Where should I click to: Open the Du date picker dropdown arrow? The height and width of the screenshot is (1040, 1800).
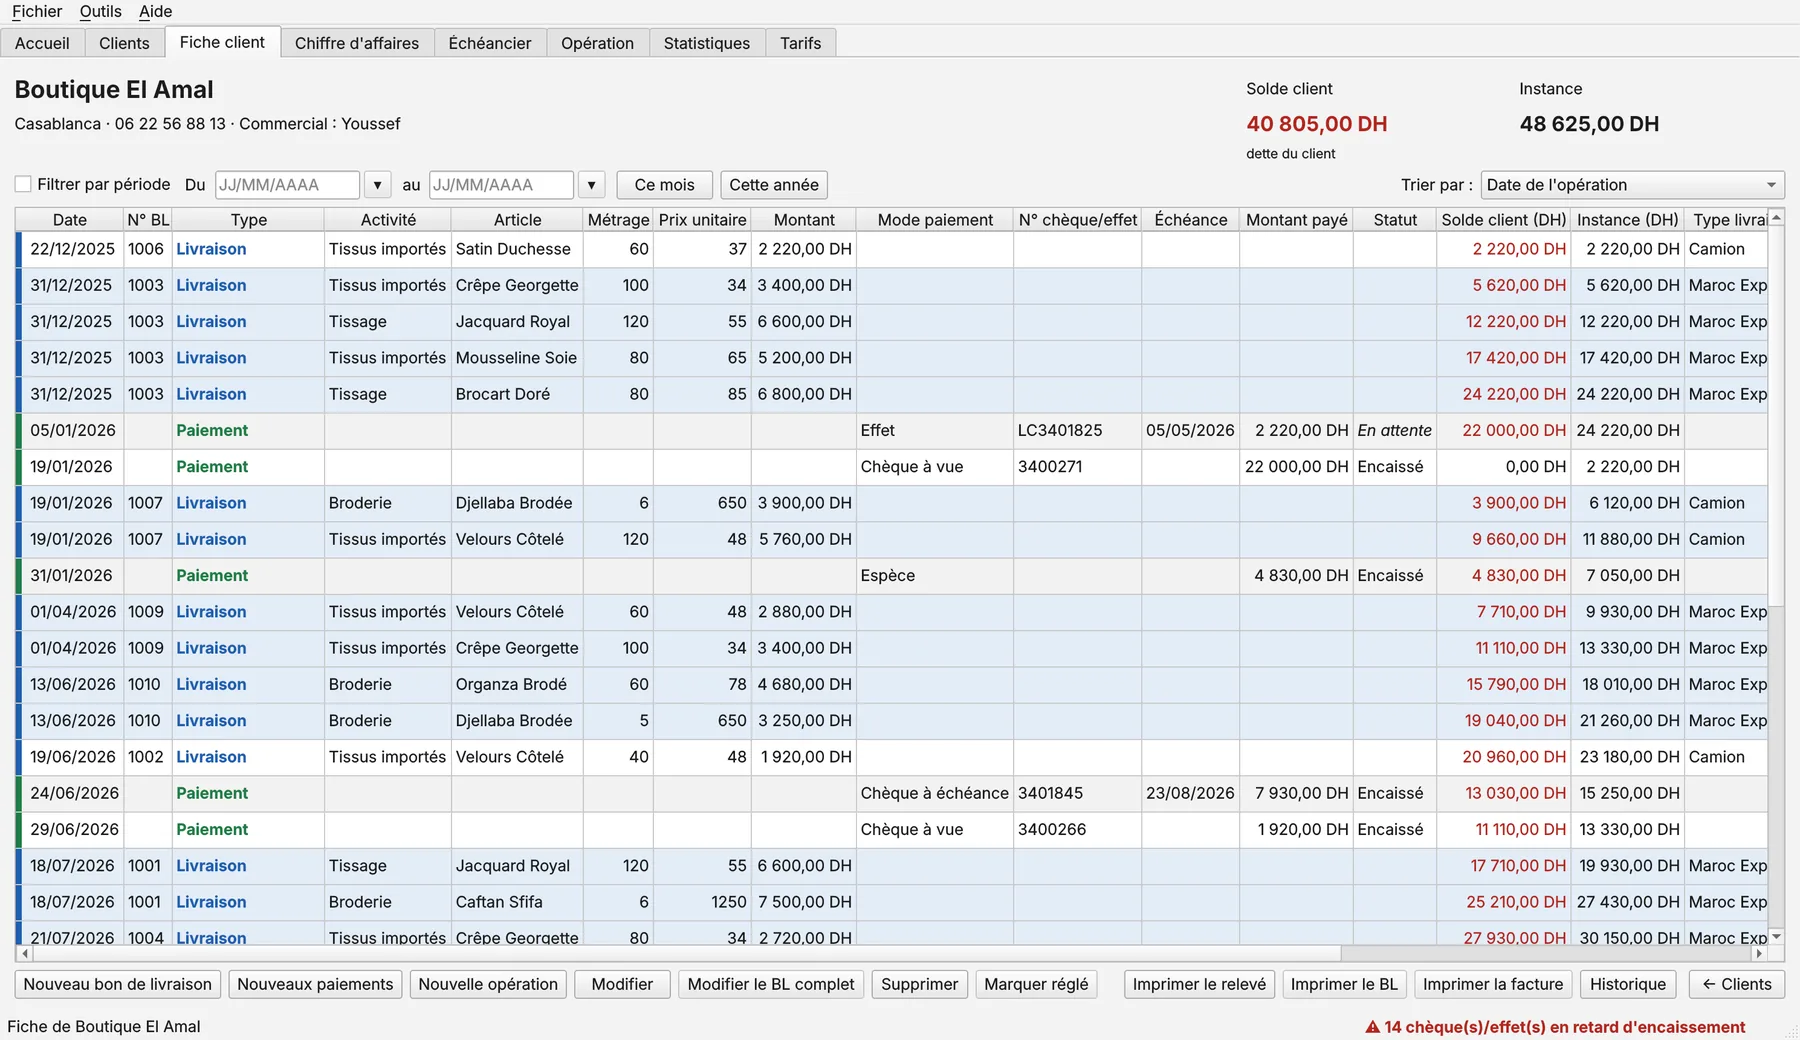coord(377,185)
